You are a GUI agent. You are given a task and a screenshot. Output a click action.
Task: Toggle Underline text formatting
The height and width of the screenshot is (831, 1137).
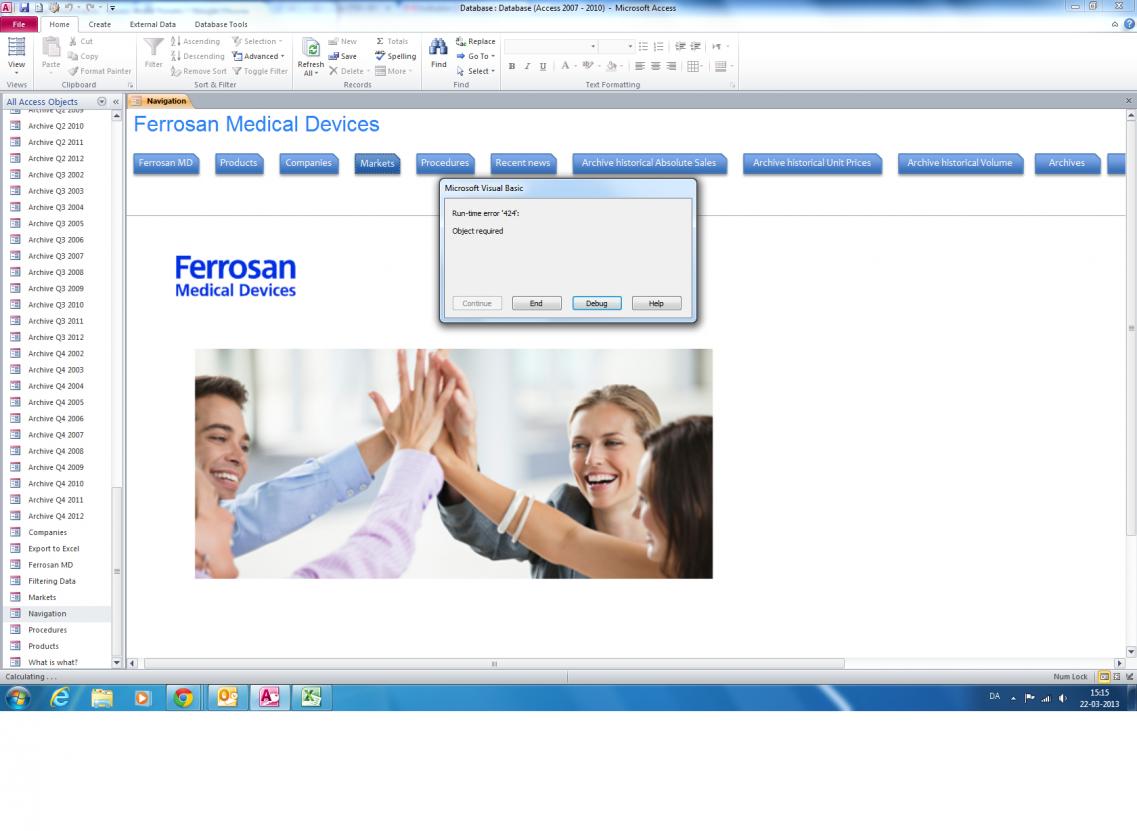(542, 66)
